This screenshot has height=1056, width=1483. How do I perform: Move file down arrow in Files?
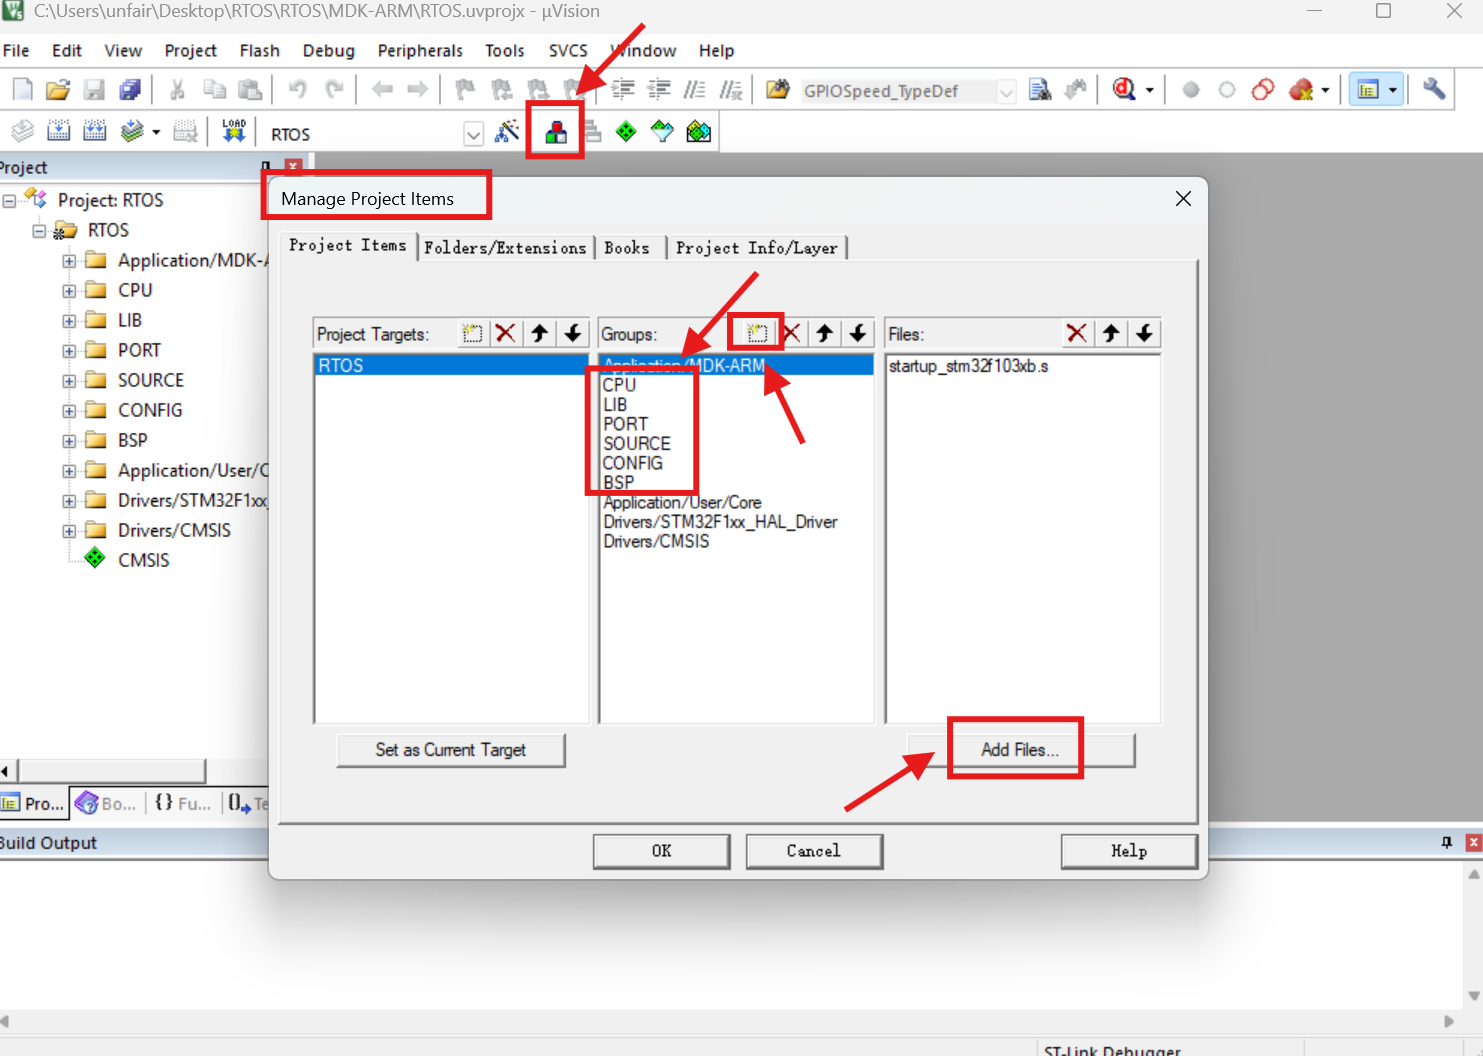click(1145, 333)
